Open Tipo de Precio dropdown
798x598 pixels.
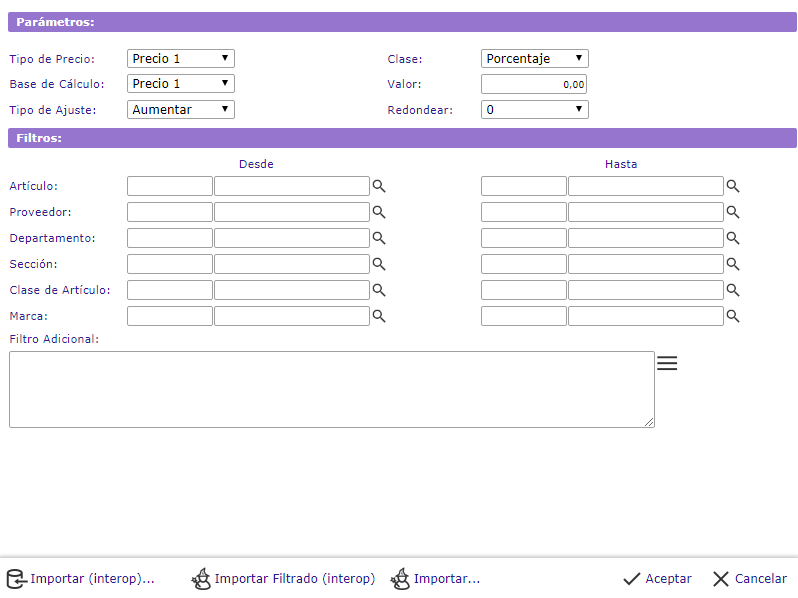(181, 59)
